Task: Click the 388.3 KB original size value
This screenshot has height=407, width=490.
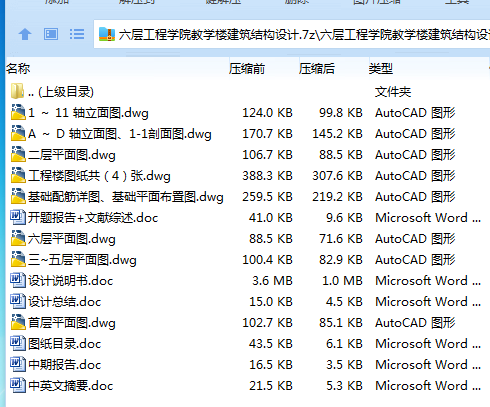Action: coord(267,176)
